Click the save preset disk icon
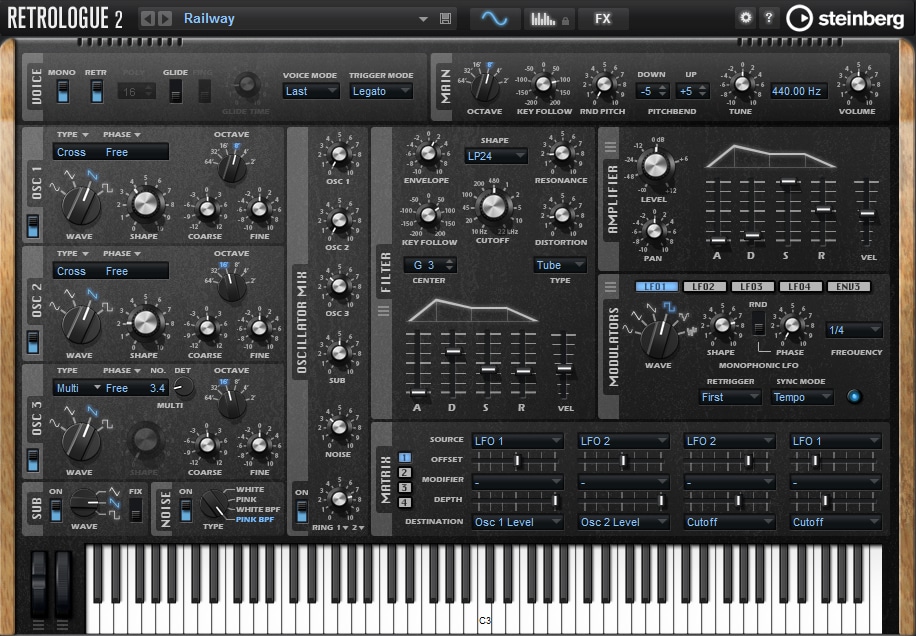Image resolution: width=916 pixels, height=636 pixels. tap(446, 18)
